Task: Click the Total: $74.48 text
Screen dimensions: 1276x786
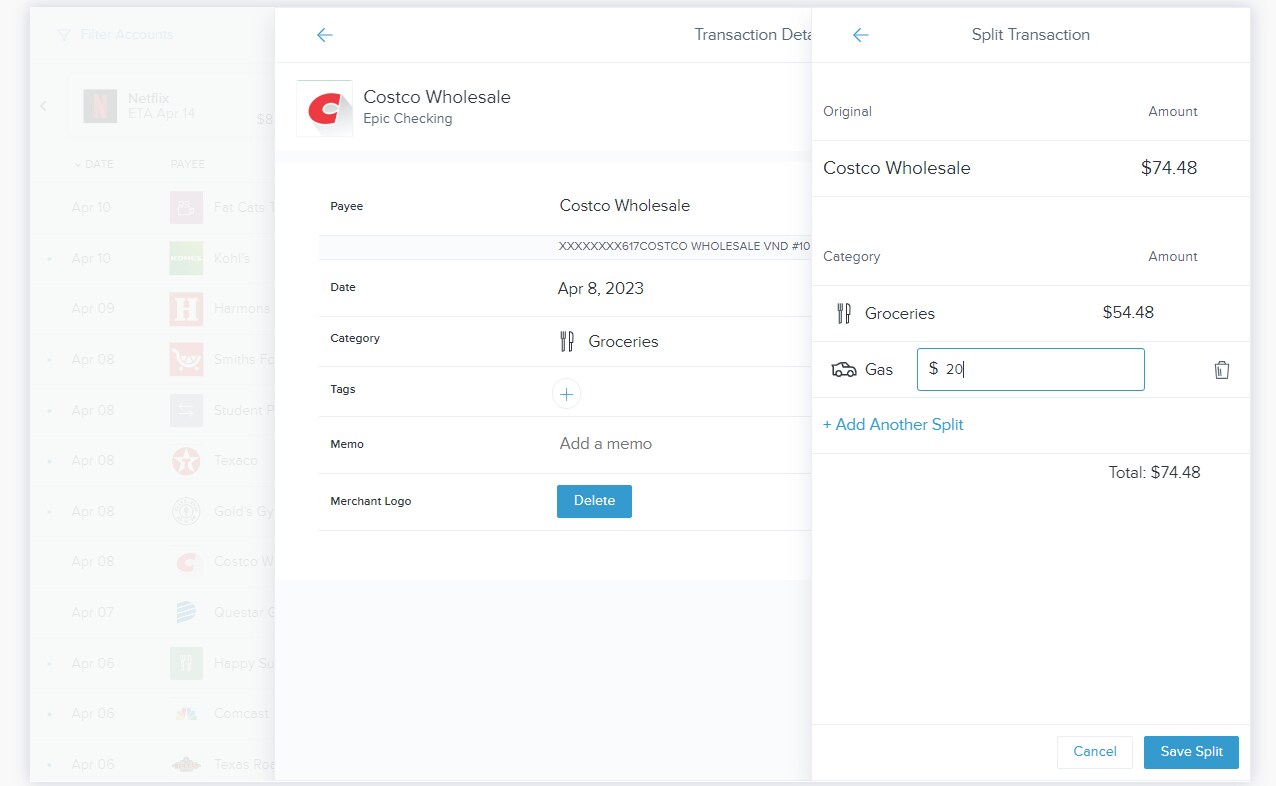Action: tap(1154, 472)
